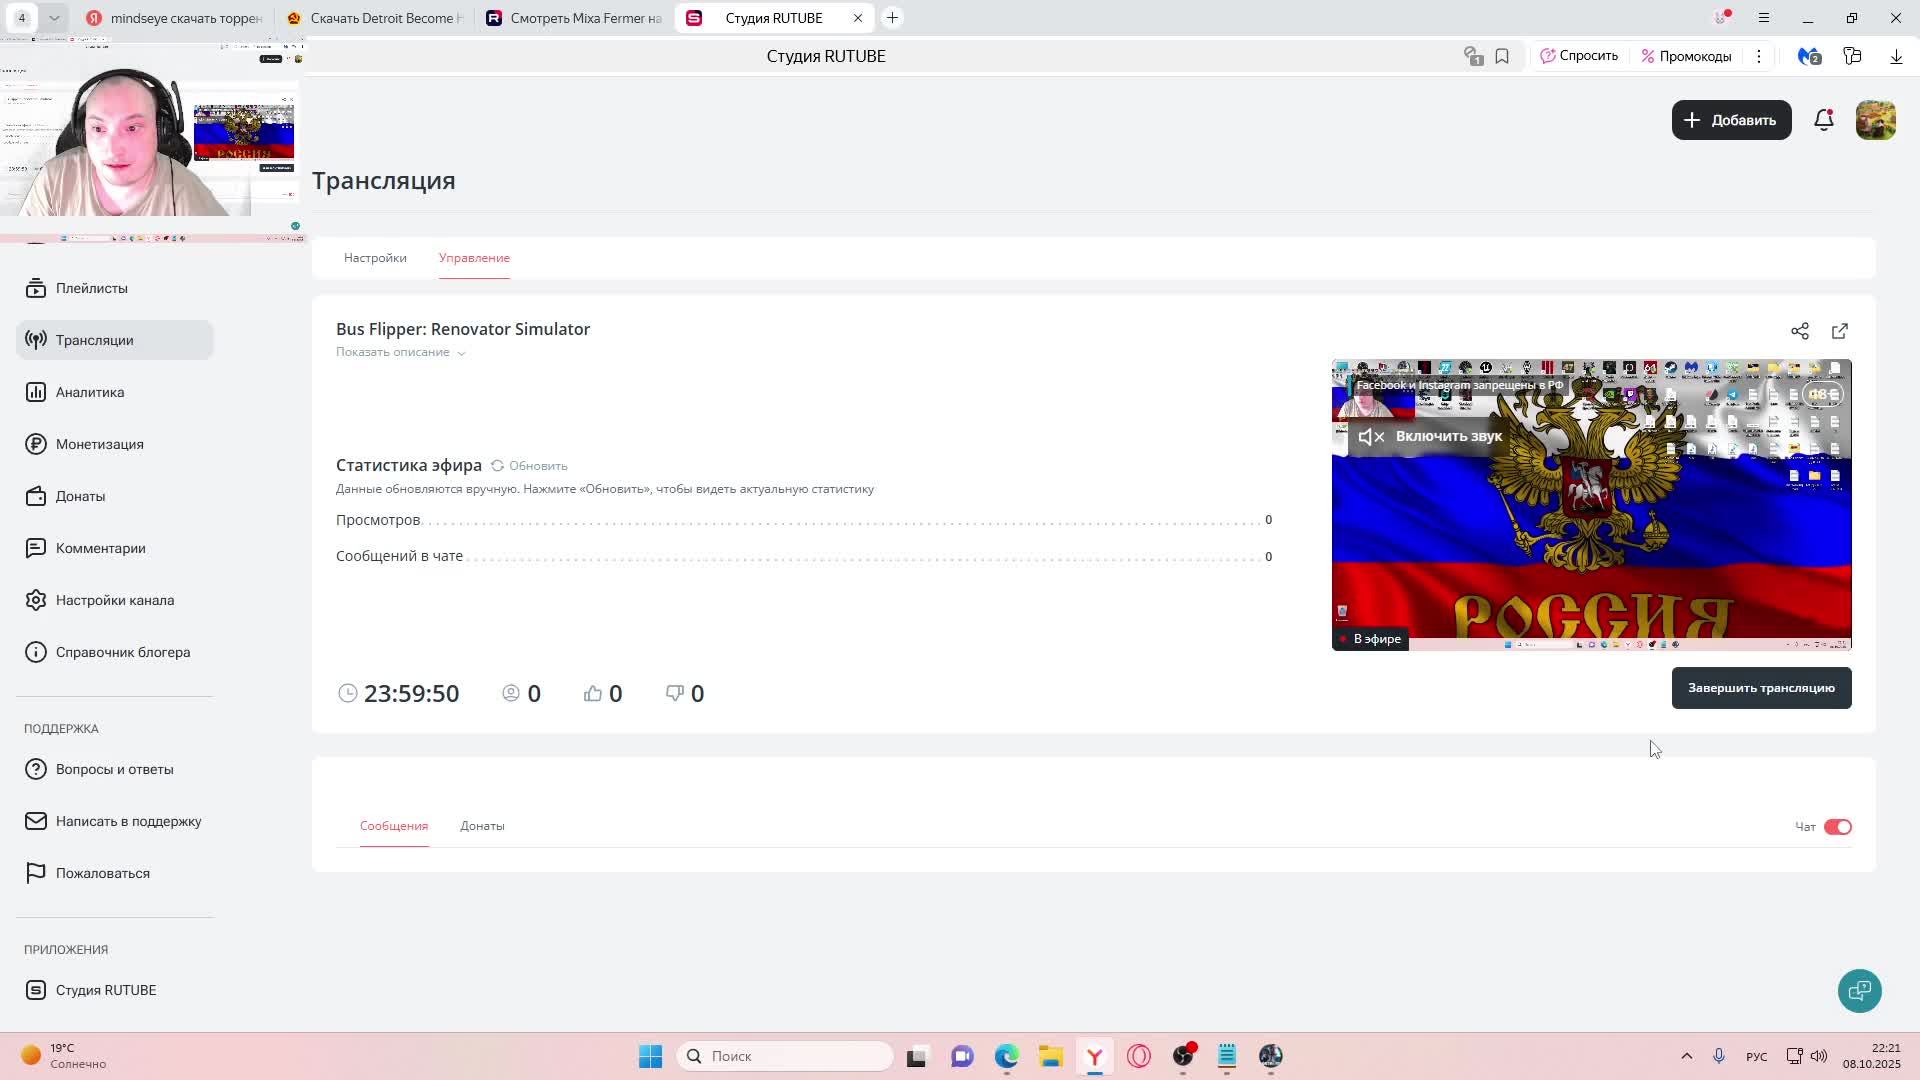Open Аналитика in the sidebar
The width and height of the screenshot is (1920, 1080).
[x=90, y=392]
